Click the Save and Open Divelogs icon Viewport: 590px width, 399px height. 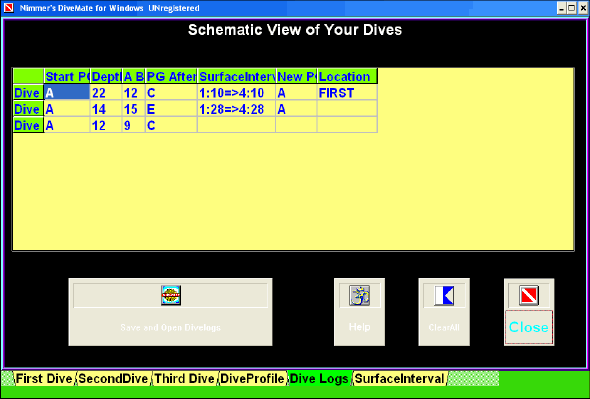(x=171, y=295)
